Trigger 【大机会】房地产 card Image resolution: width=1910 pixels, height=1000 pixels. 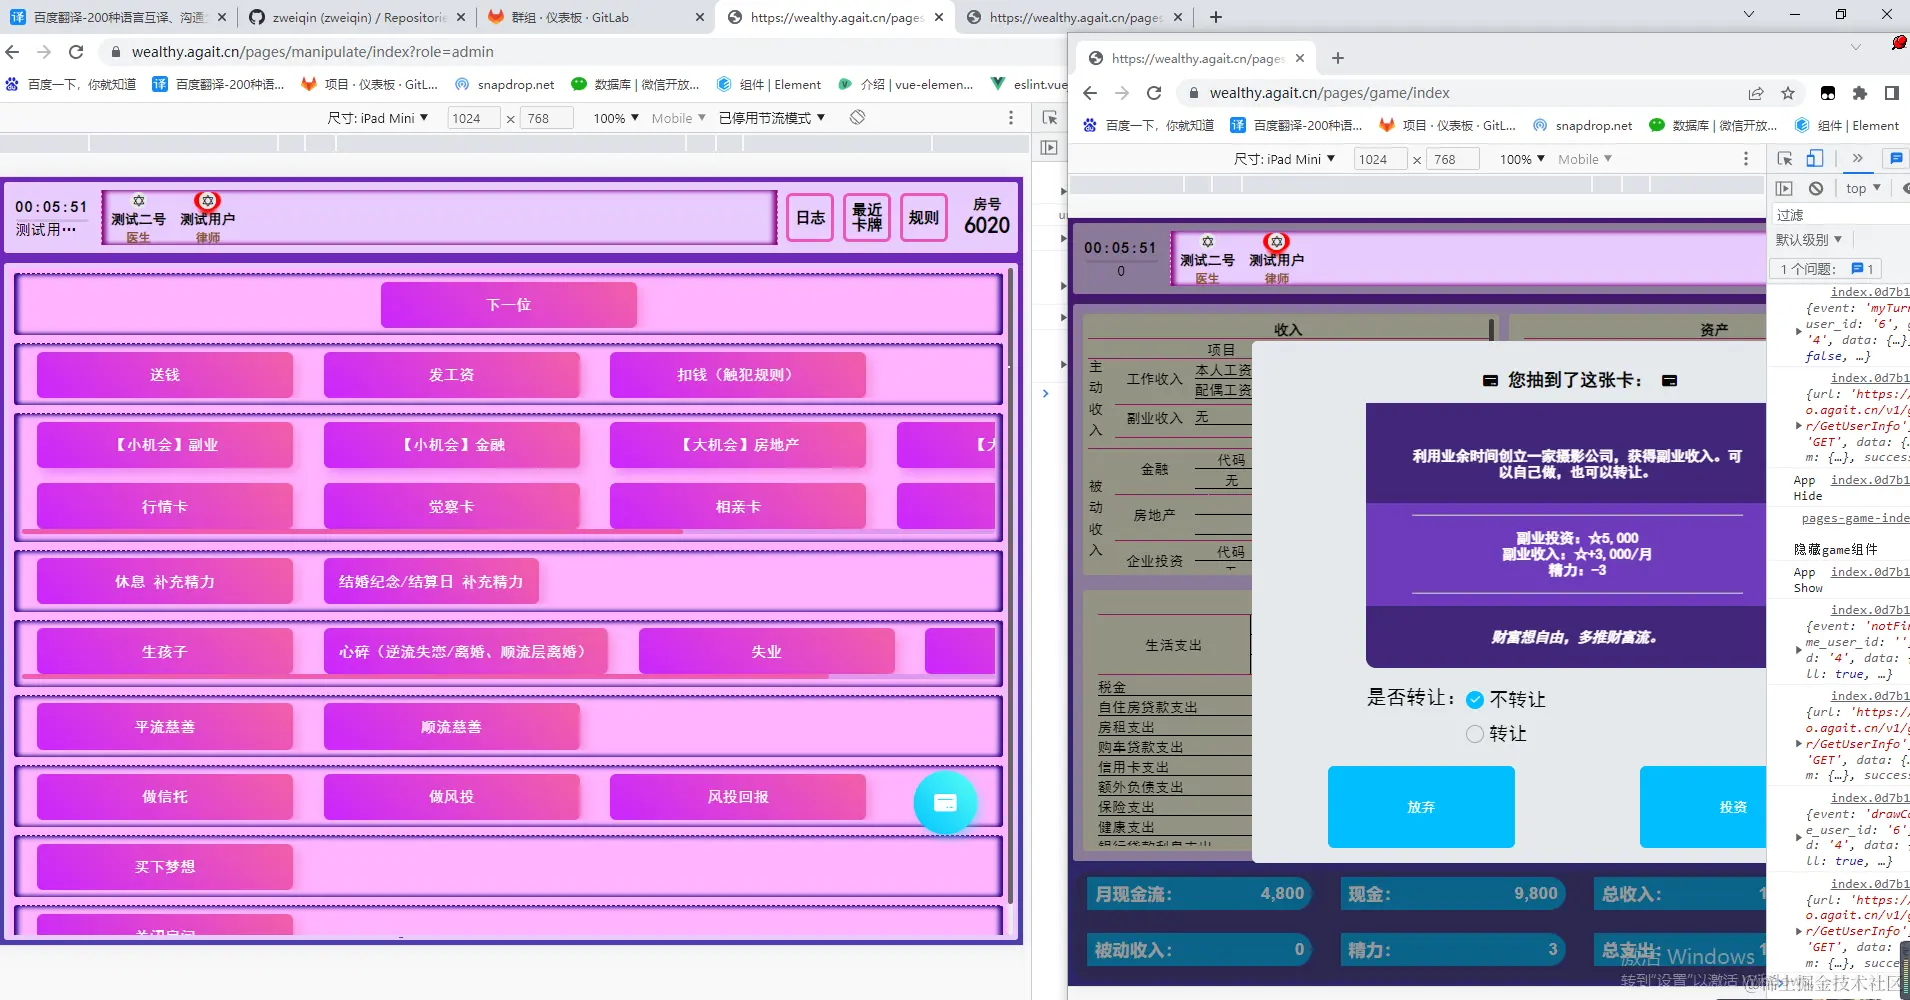click(x=738, y=444)
